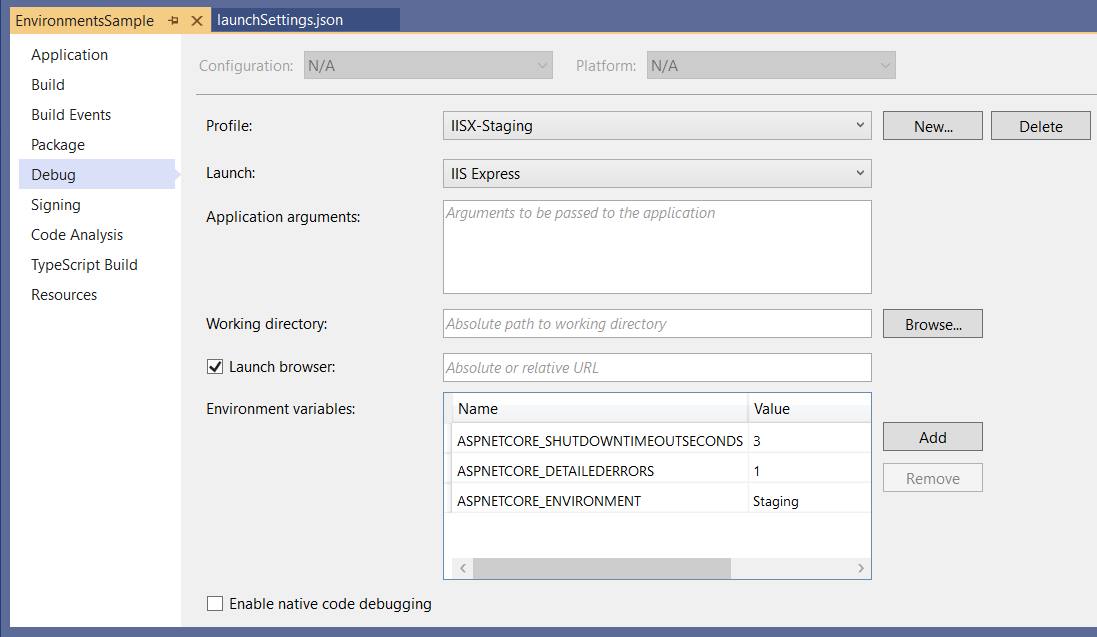Click the left scroll arrow in variables list
Screen dimensions: 1097x637
(x=463, y=568)
